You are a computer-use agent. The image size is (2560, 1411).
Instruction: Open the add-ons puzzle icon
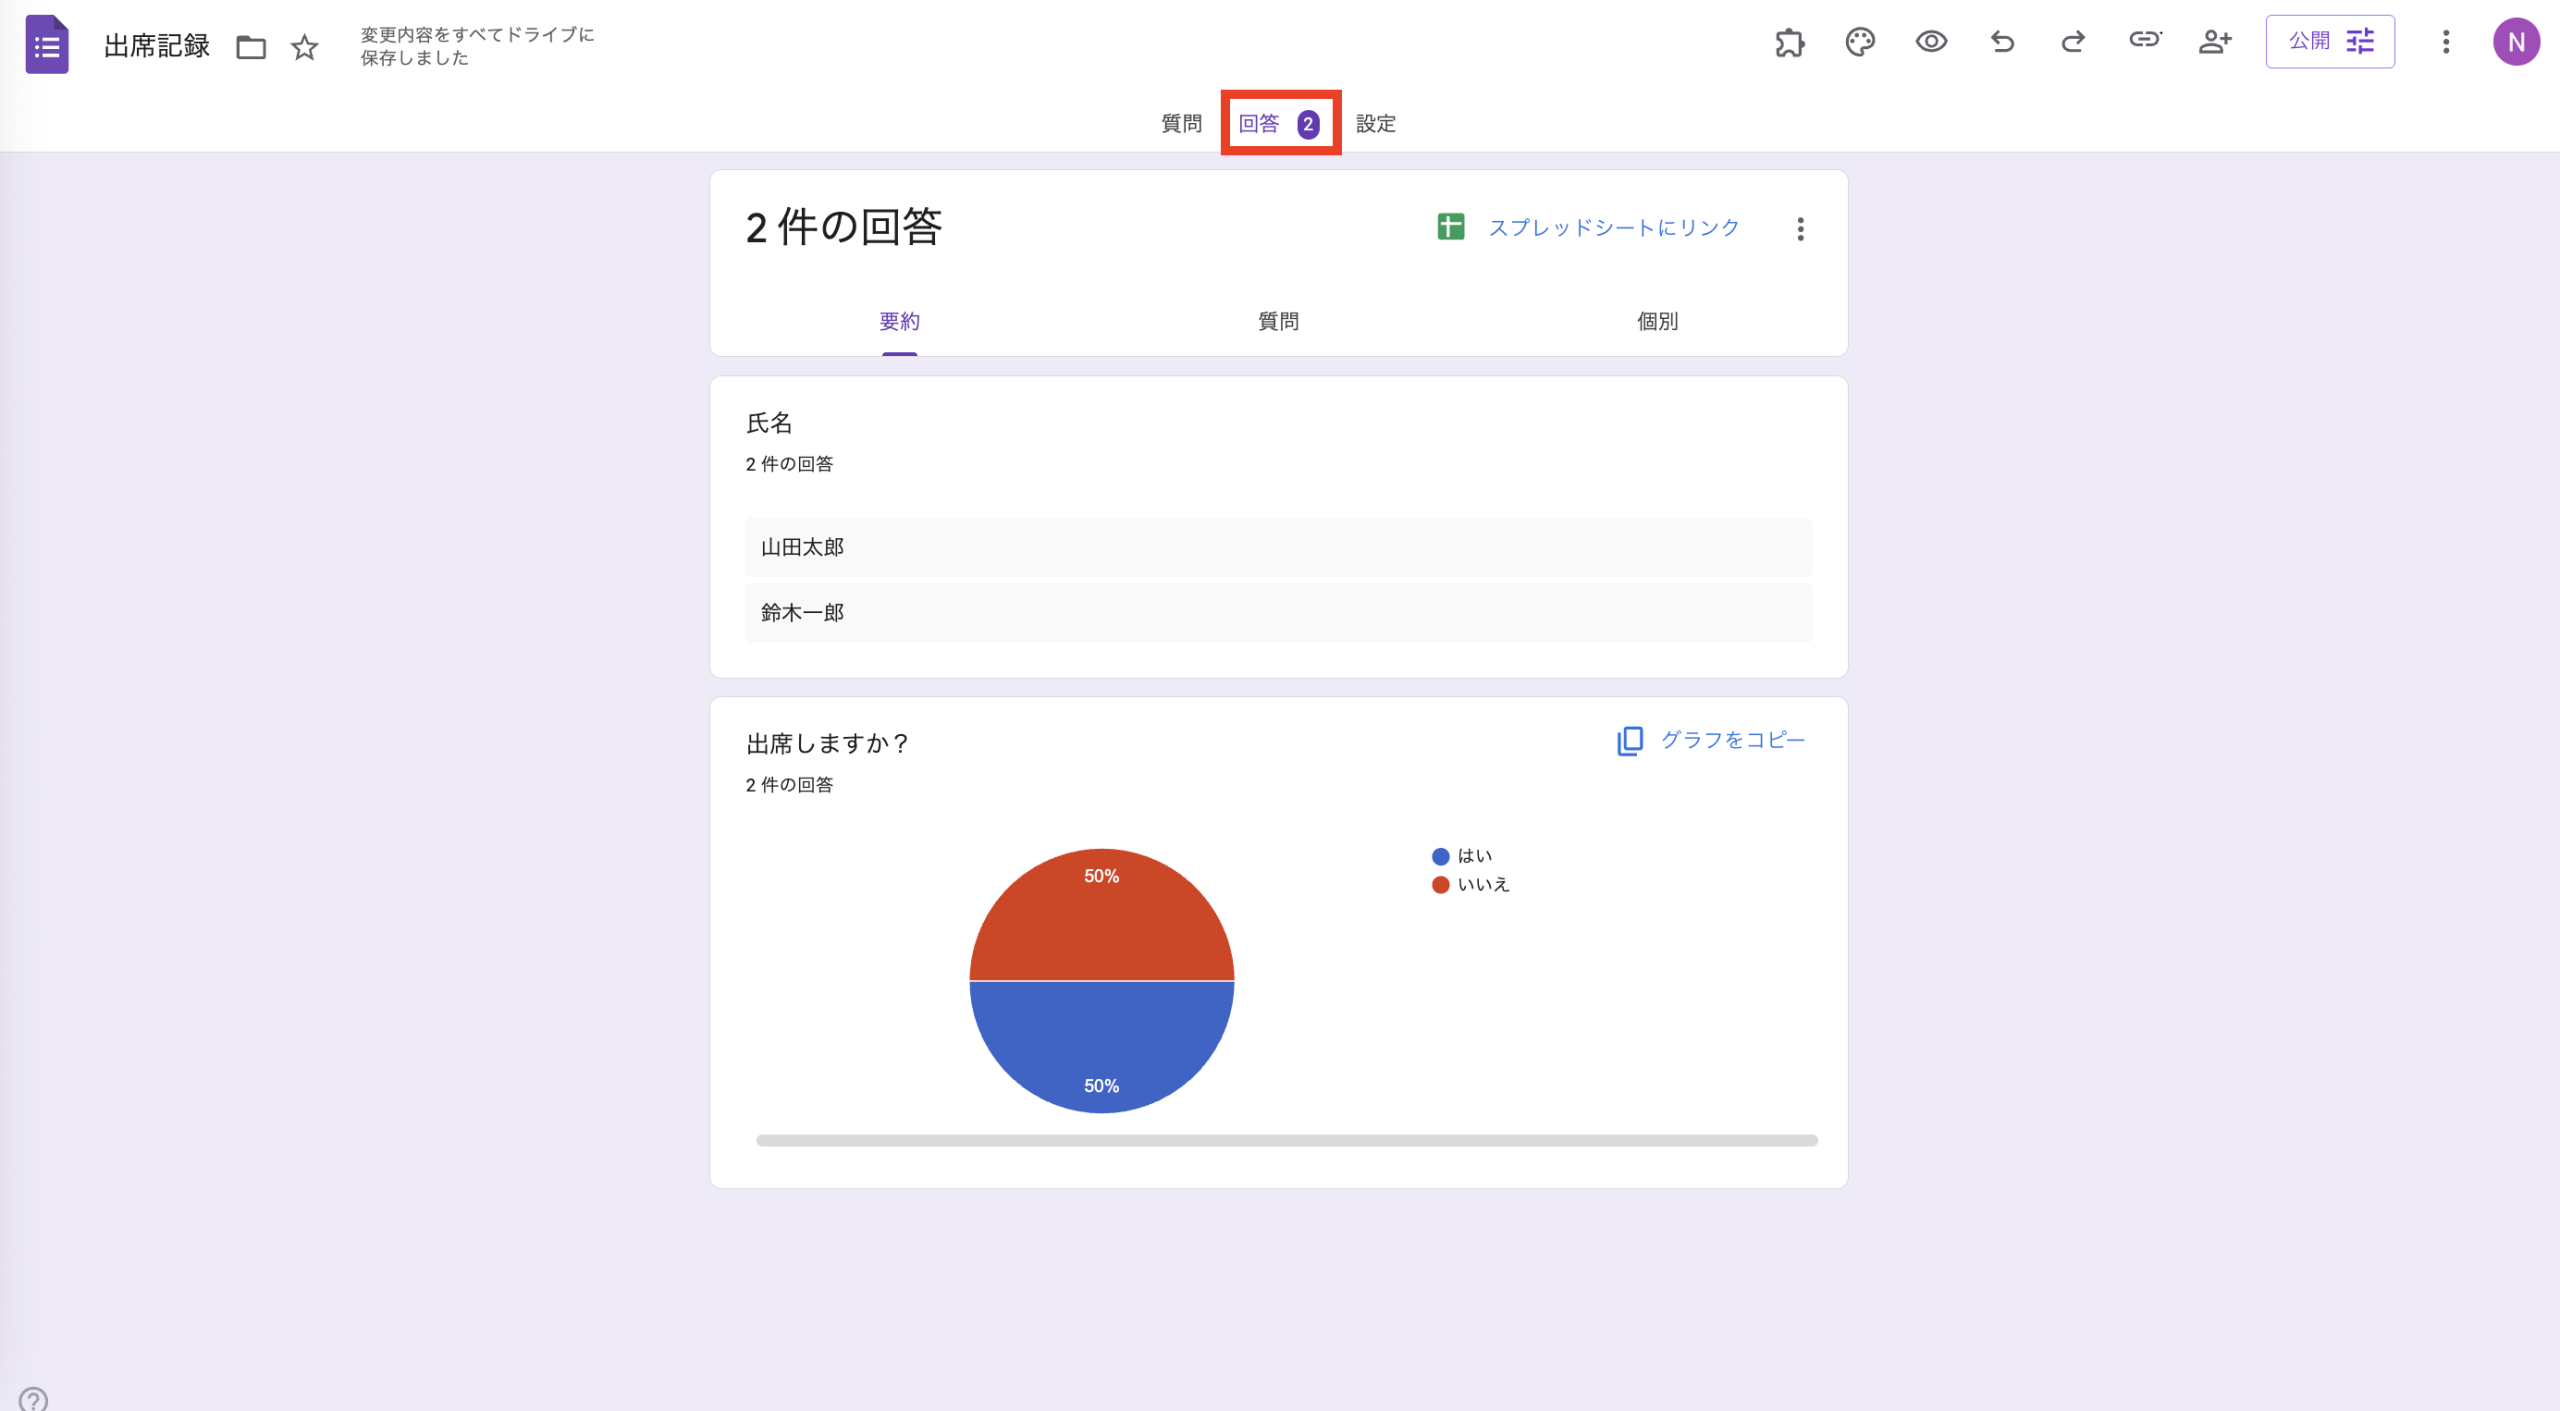[x=1790, y=42]
